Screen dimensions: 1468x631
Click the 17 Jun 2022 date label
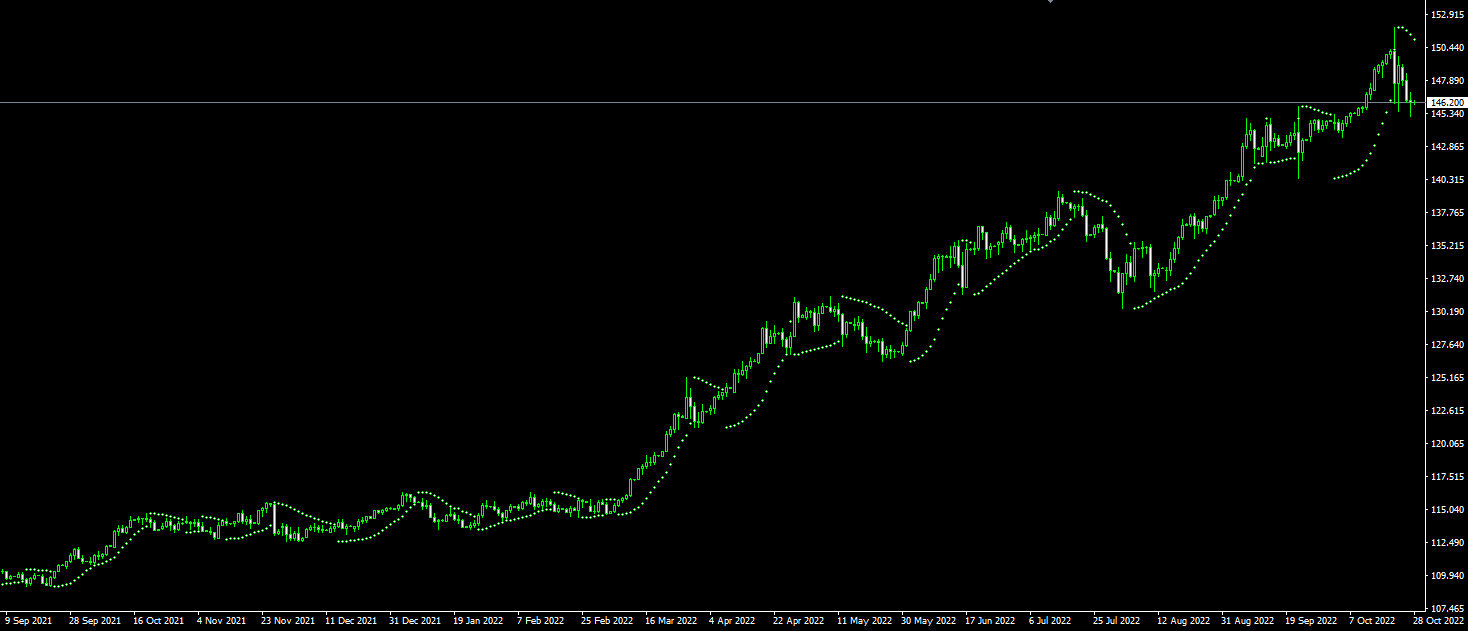click(990, 621)
